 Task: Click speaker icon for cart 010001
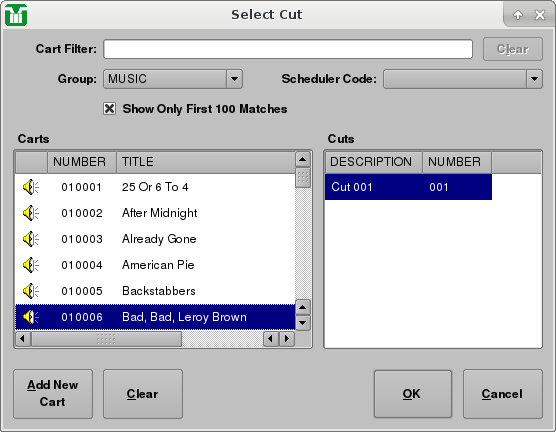31,187
